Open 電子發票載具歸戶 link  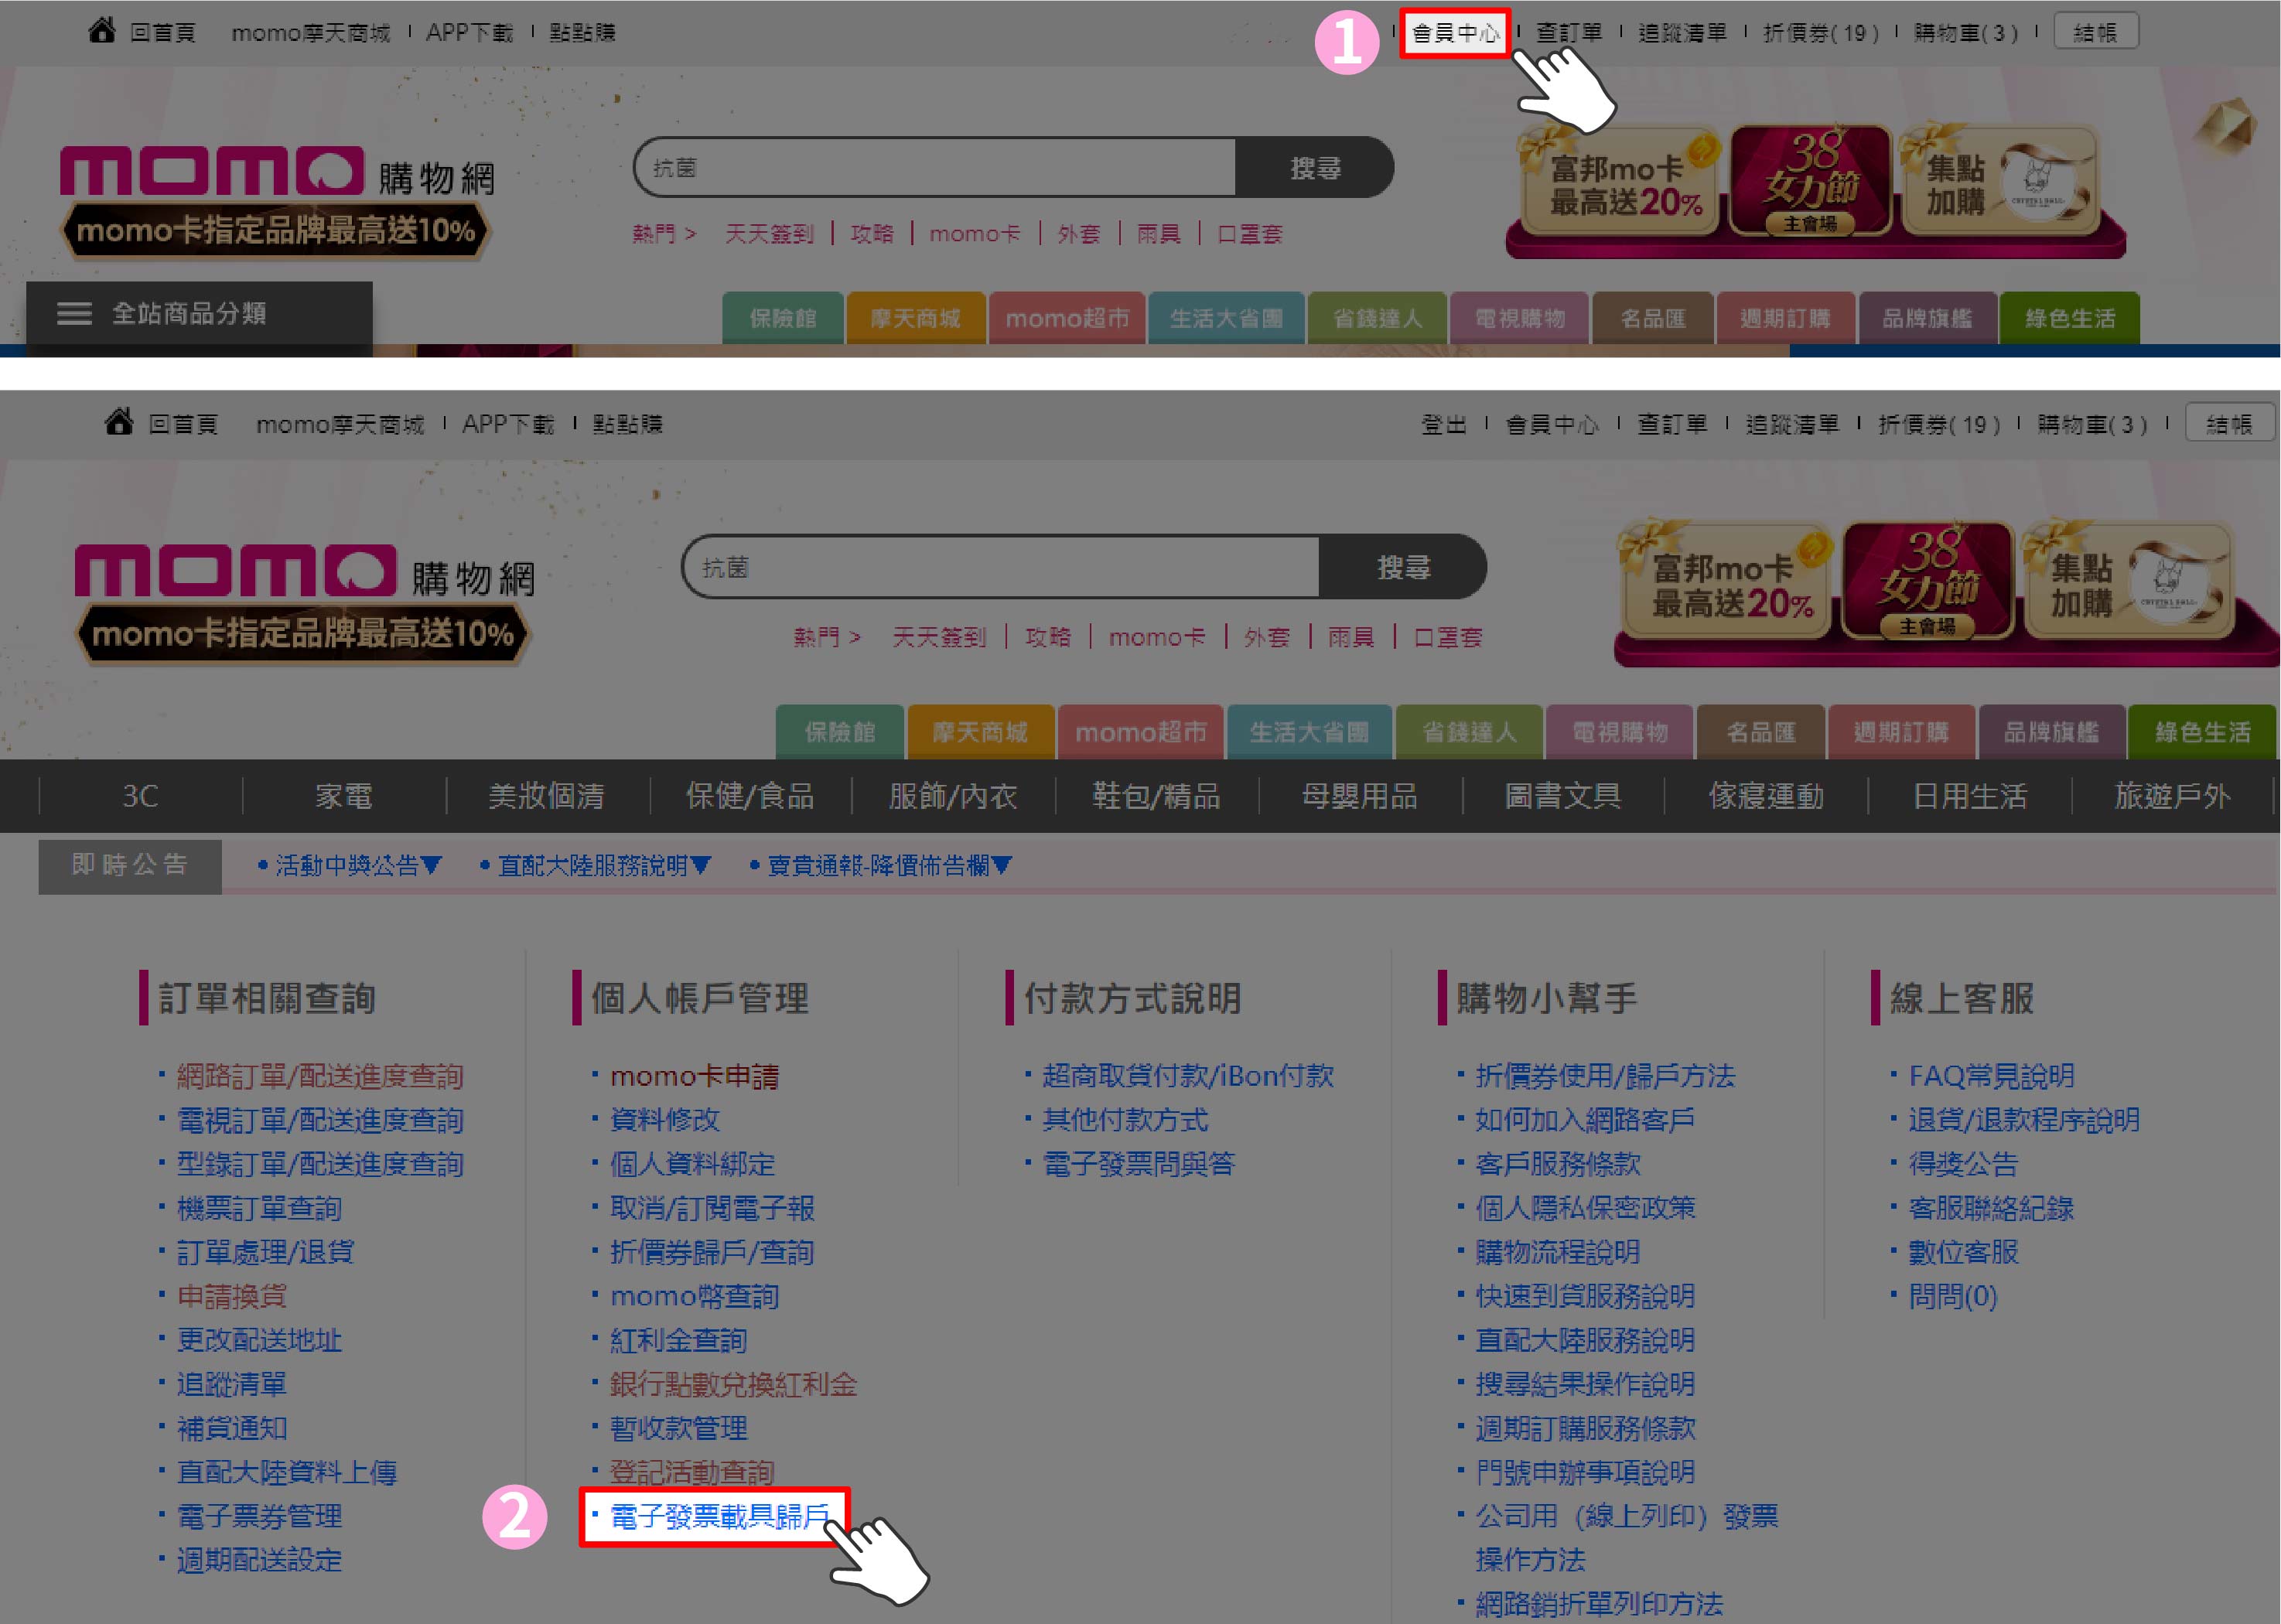(x=719, y=1516)
